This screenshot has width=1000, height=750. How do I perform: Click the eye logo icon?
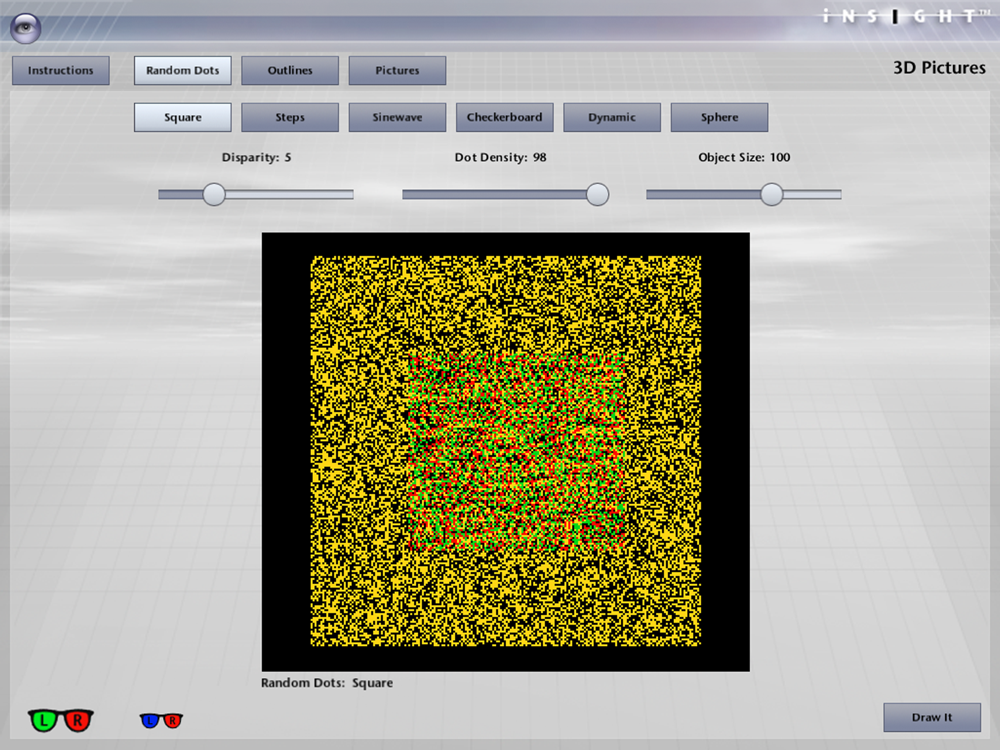(26, 28)
